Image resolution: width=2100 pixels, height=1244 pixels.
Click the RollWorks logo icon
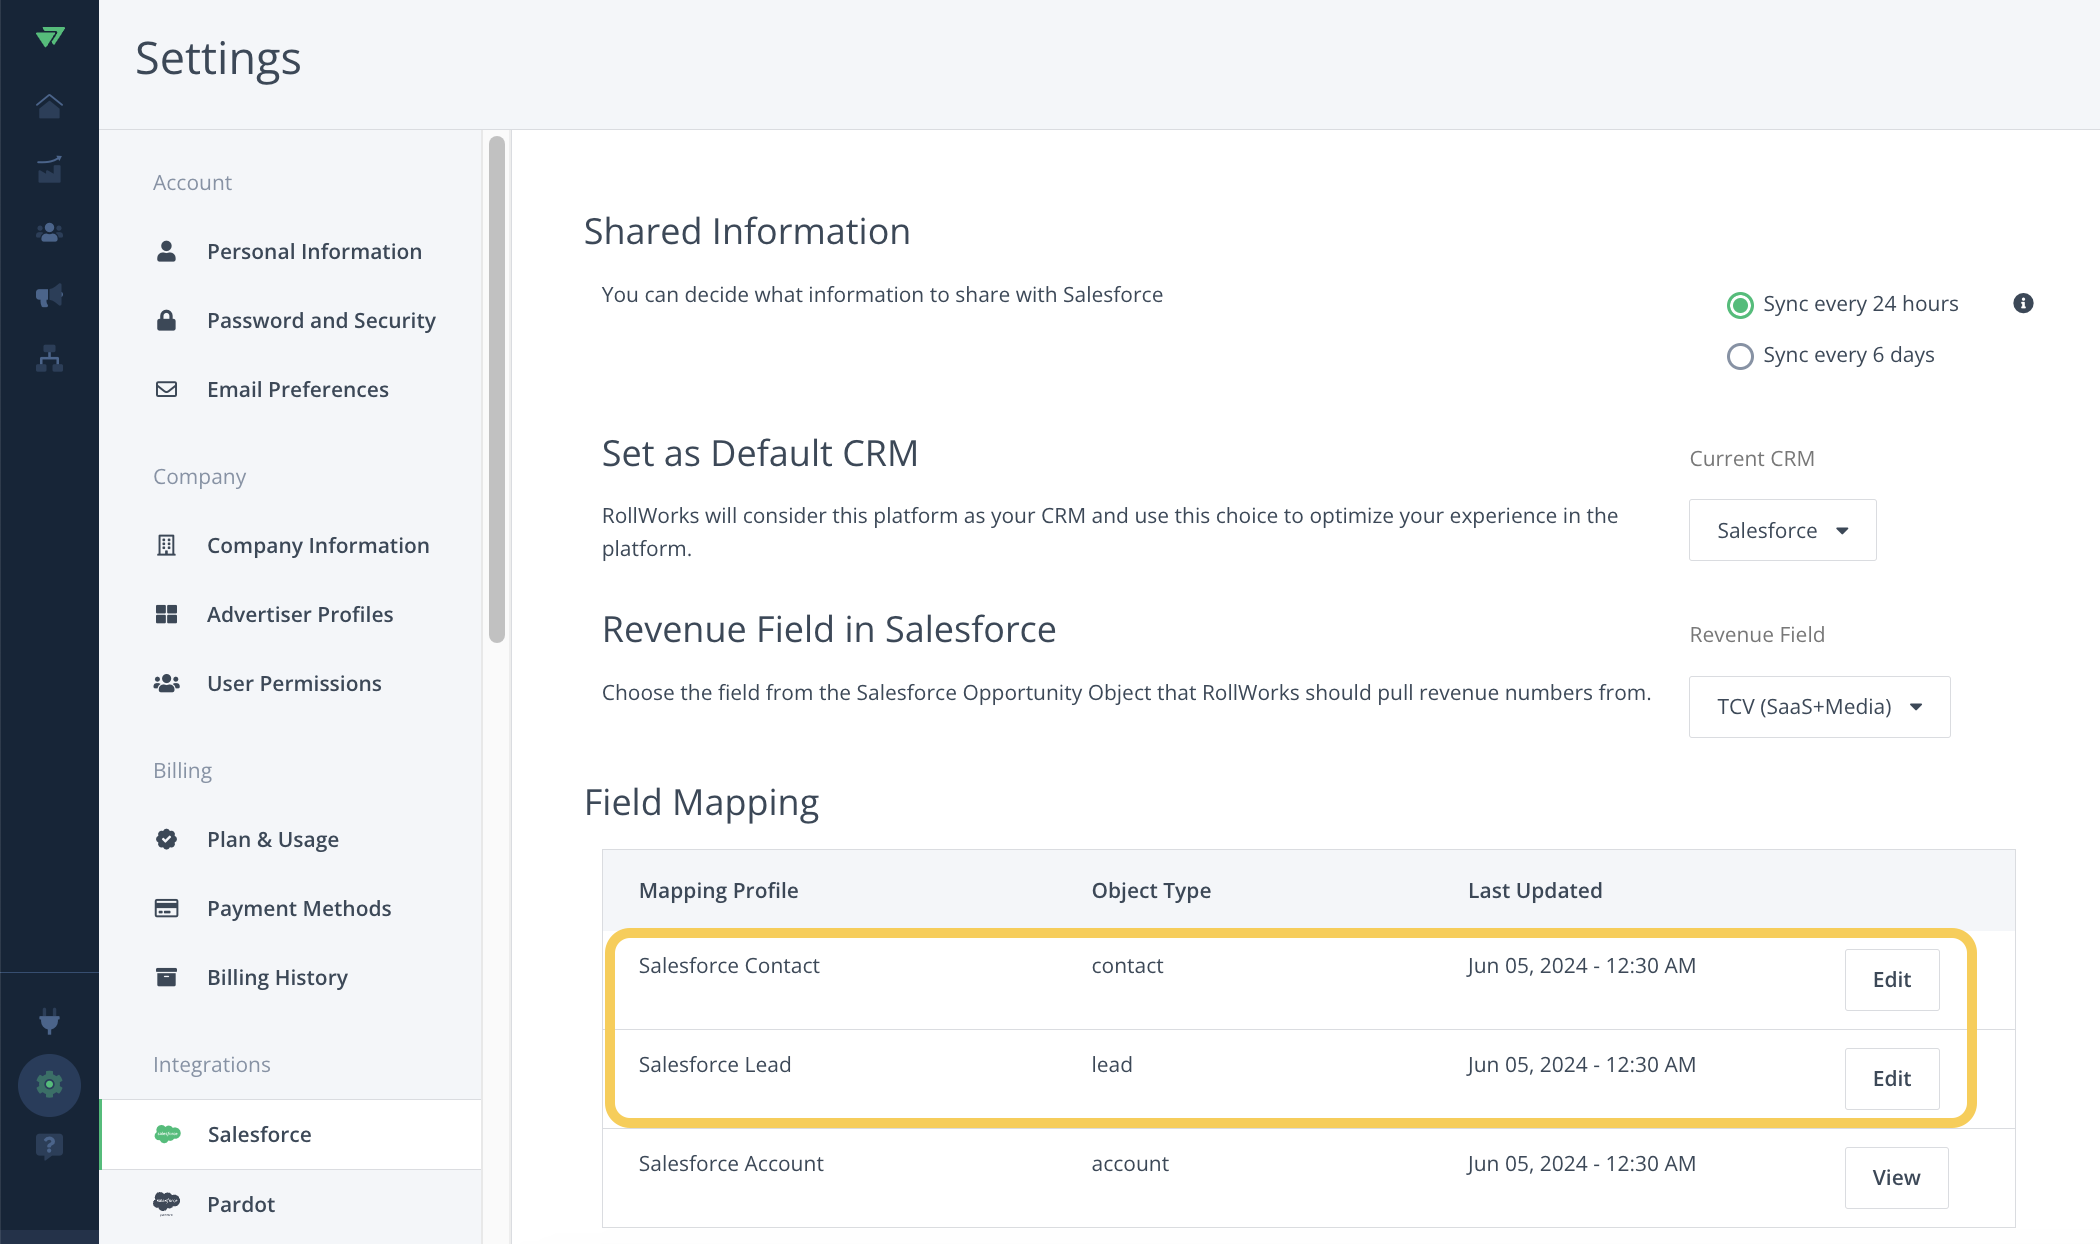49,37
